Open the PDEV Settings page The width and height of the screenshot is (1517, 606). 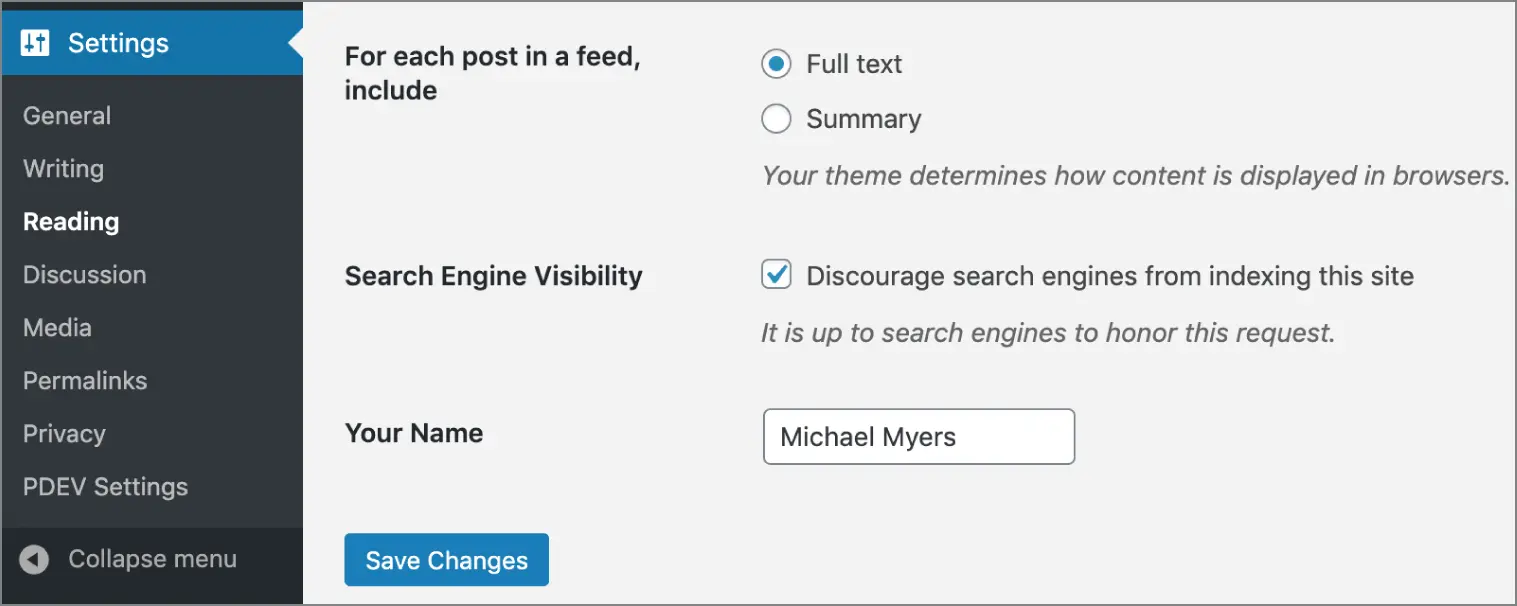click(x=105, y=486)
